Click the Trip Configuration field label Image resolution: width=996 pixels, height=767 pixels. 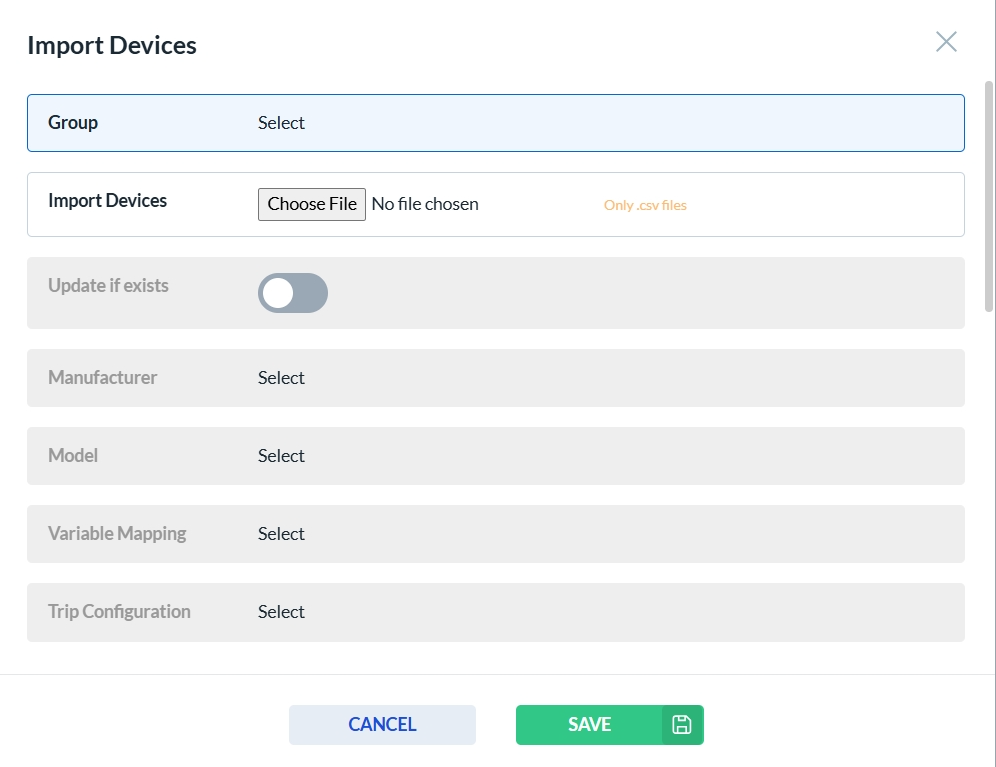(x=119, y=612)
